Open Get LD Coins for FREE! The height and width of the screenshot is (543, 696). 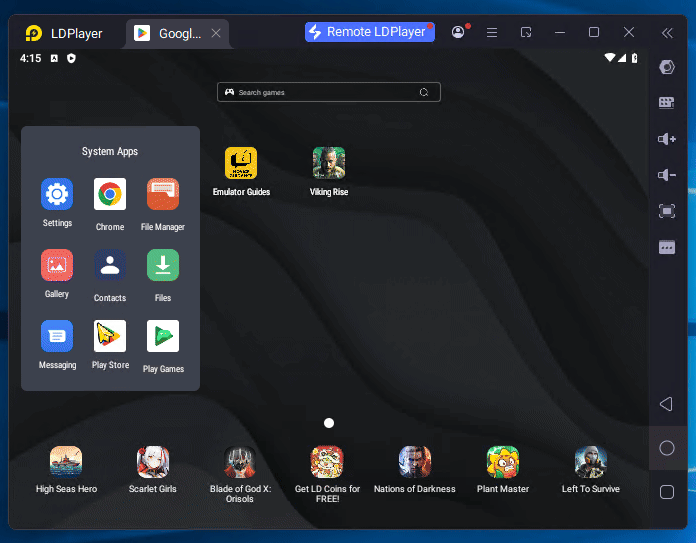coord(327,462)
